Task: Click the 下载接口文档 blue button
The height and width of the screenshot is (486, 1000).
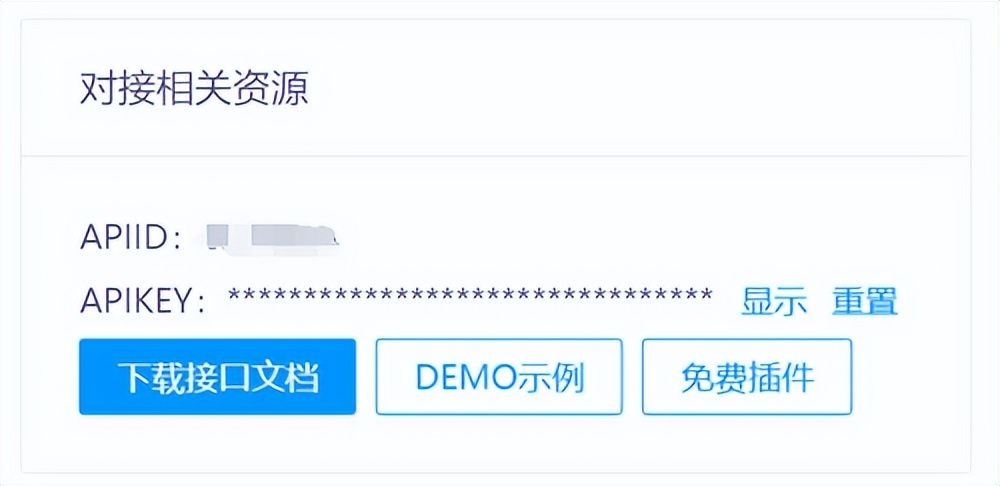Action: point(217,376)
